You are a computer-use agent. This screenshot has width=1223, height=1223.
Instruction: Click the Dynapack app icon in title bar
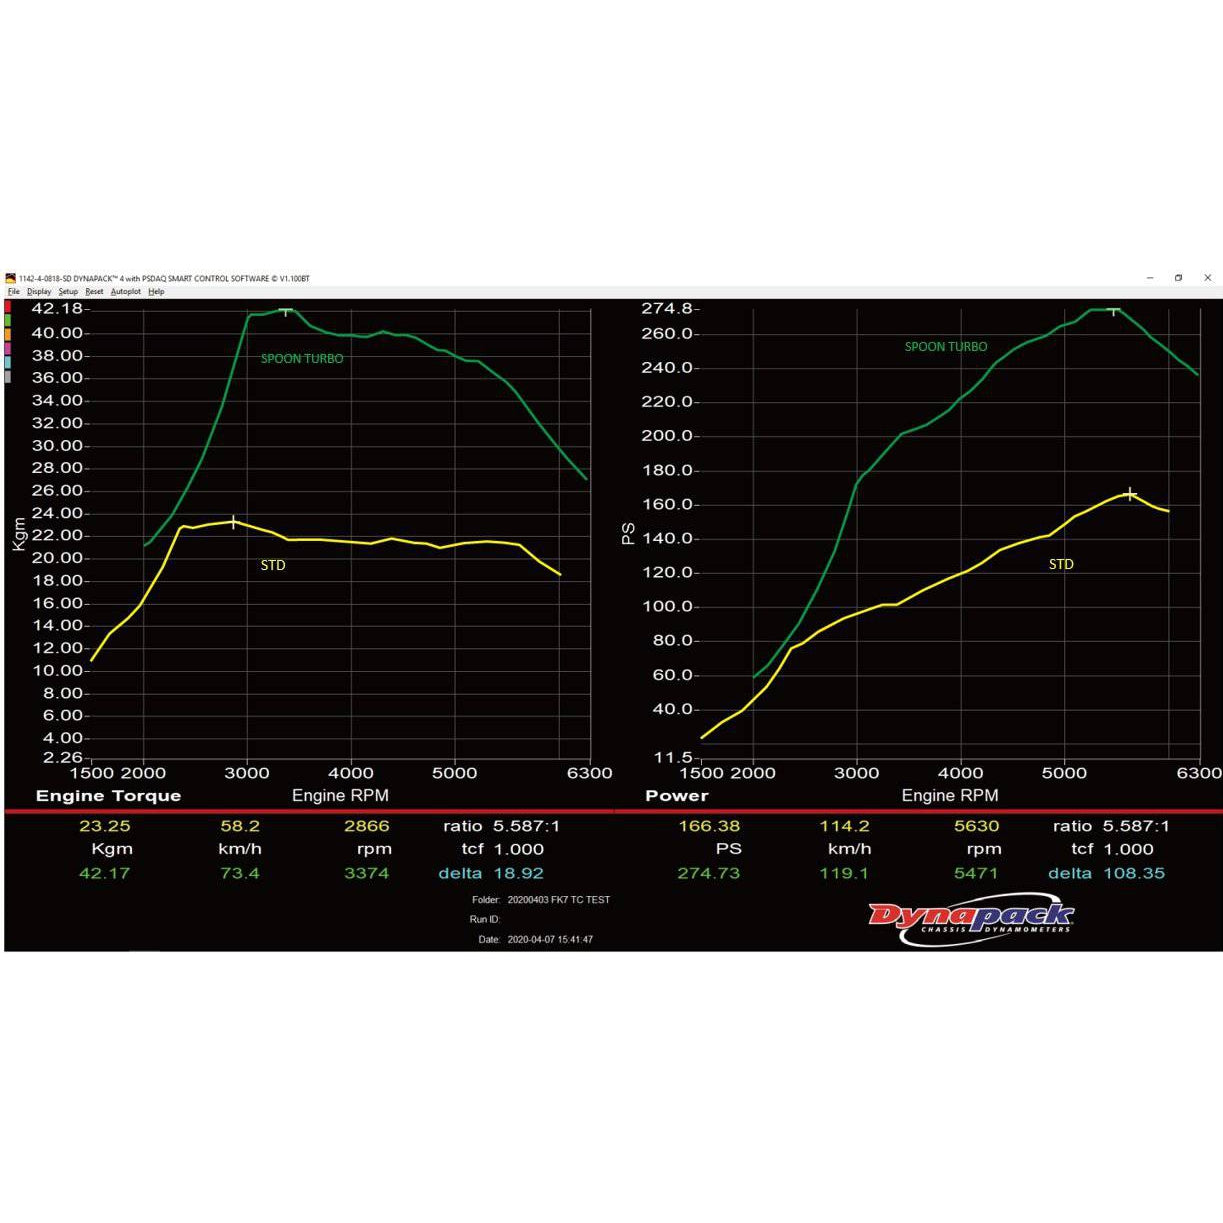click(11, 278)
